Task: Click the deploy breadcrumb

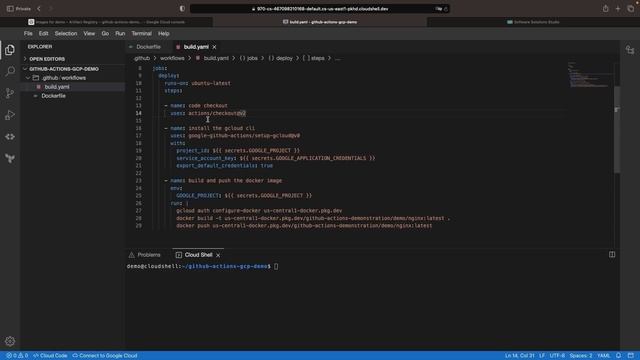Action: [x=280, y=58]
